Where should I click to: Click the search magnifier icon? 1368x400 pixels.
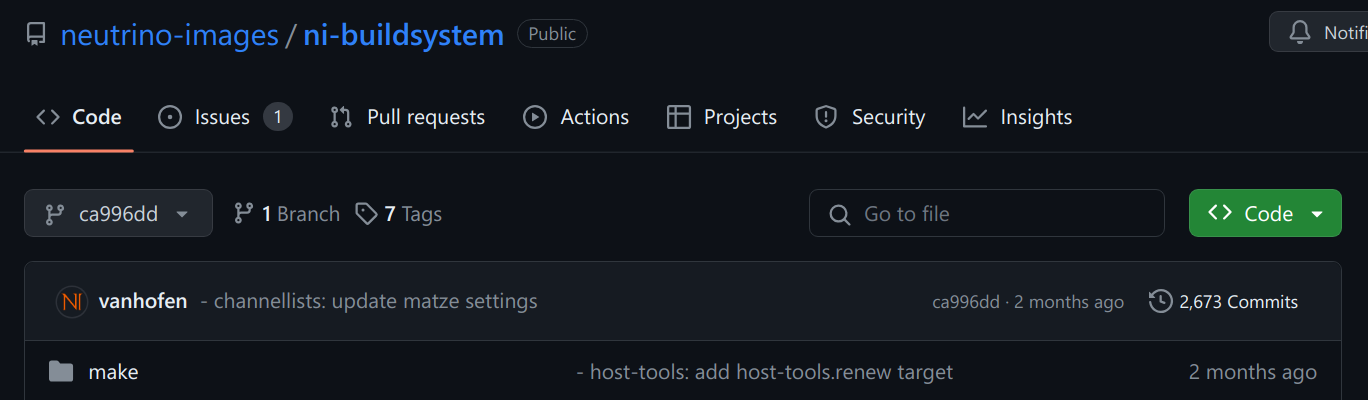[840, 214]
